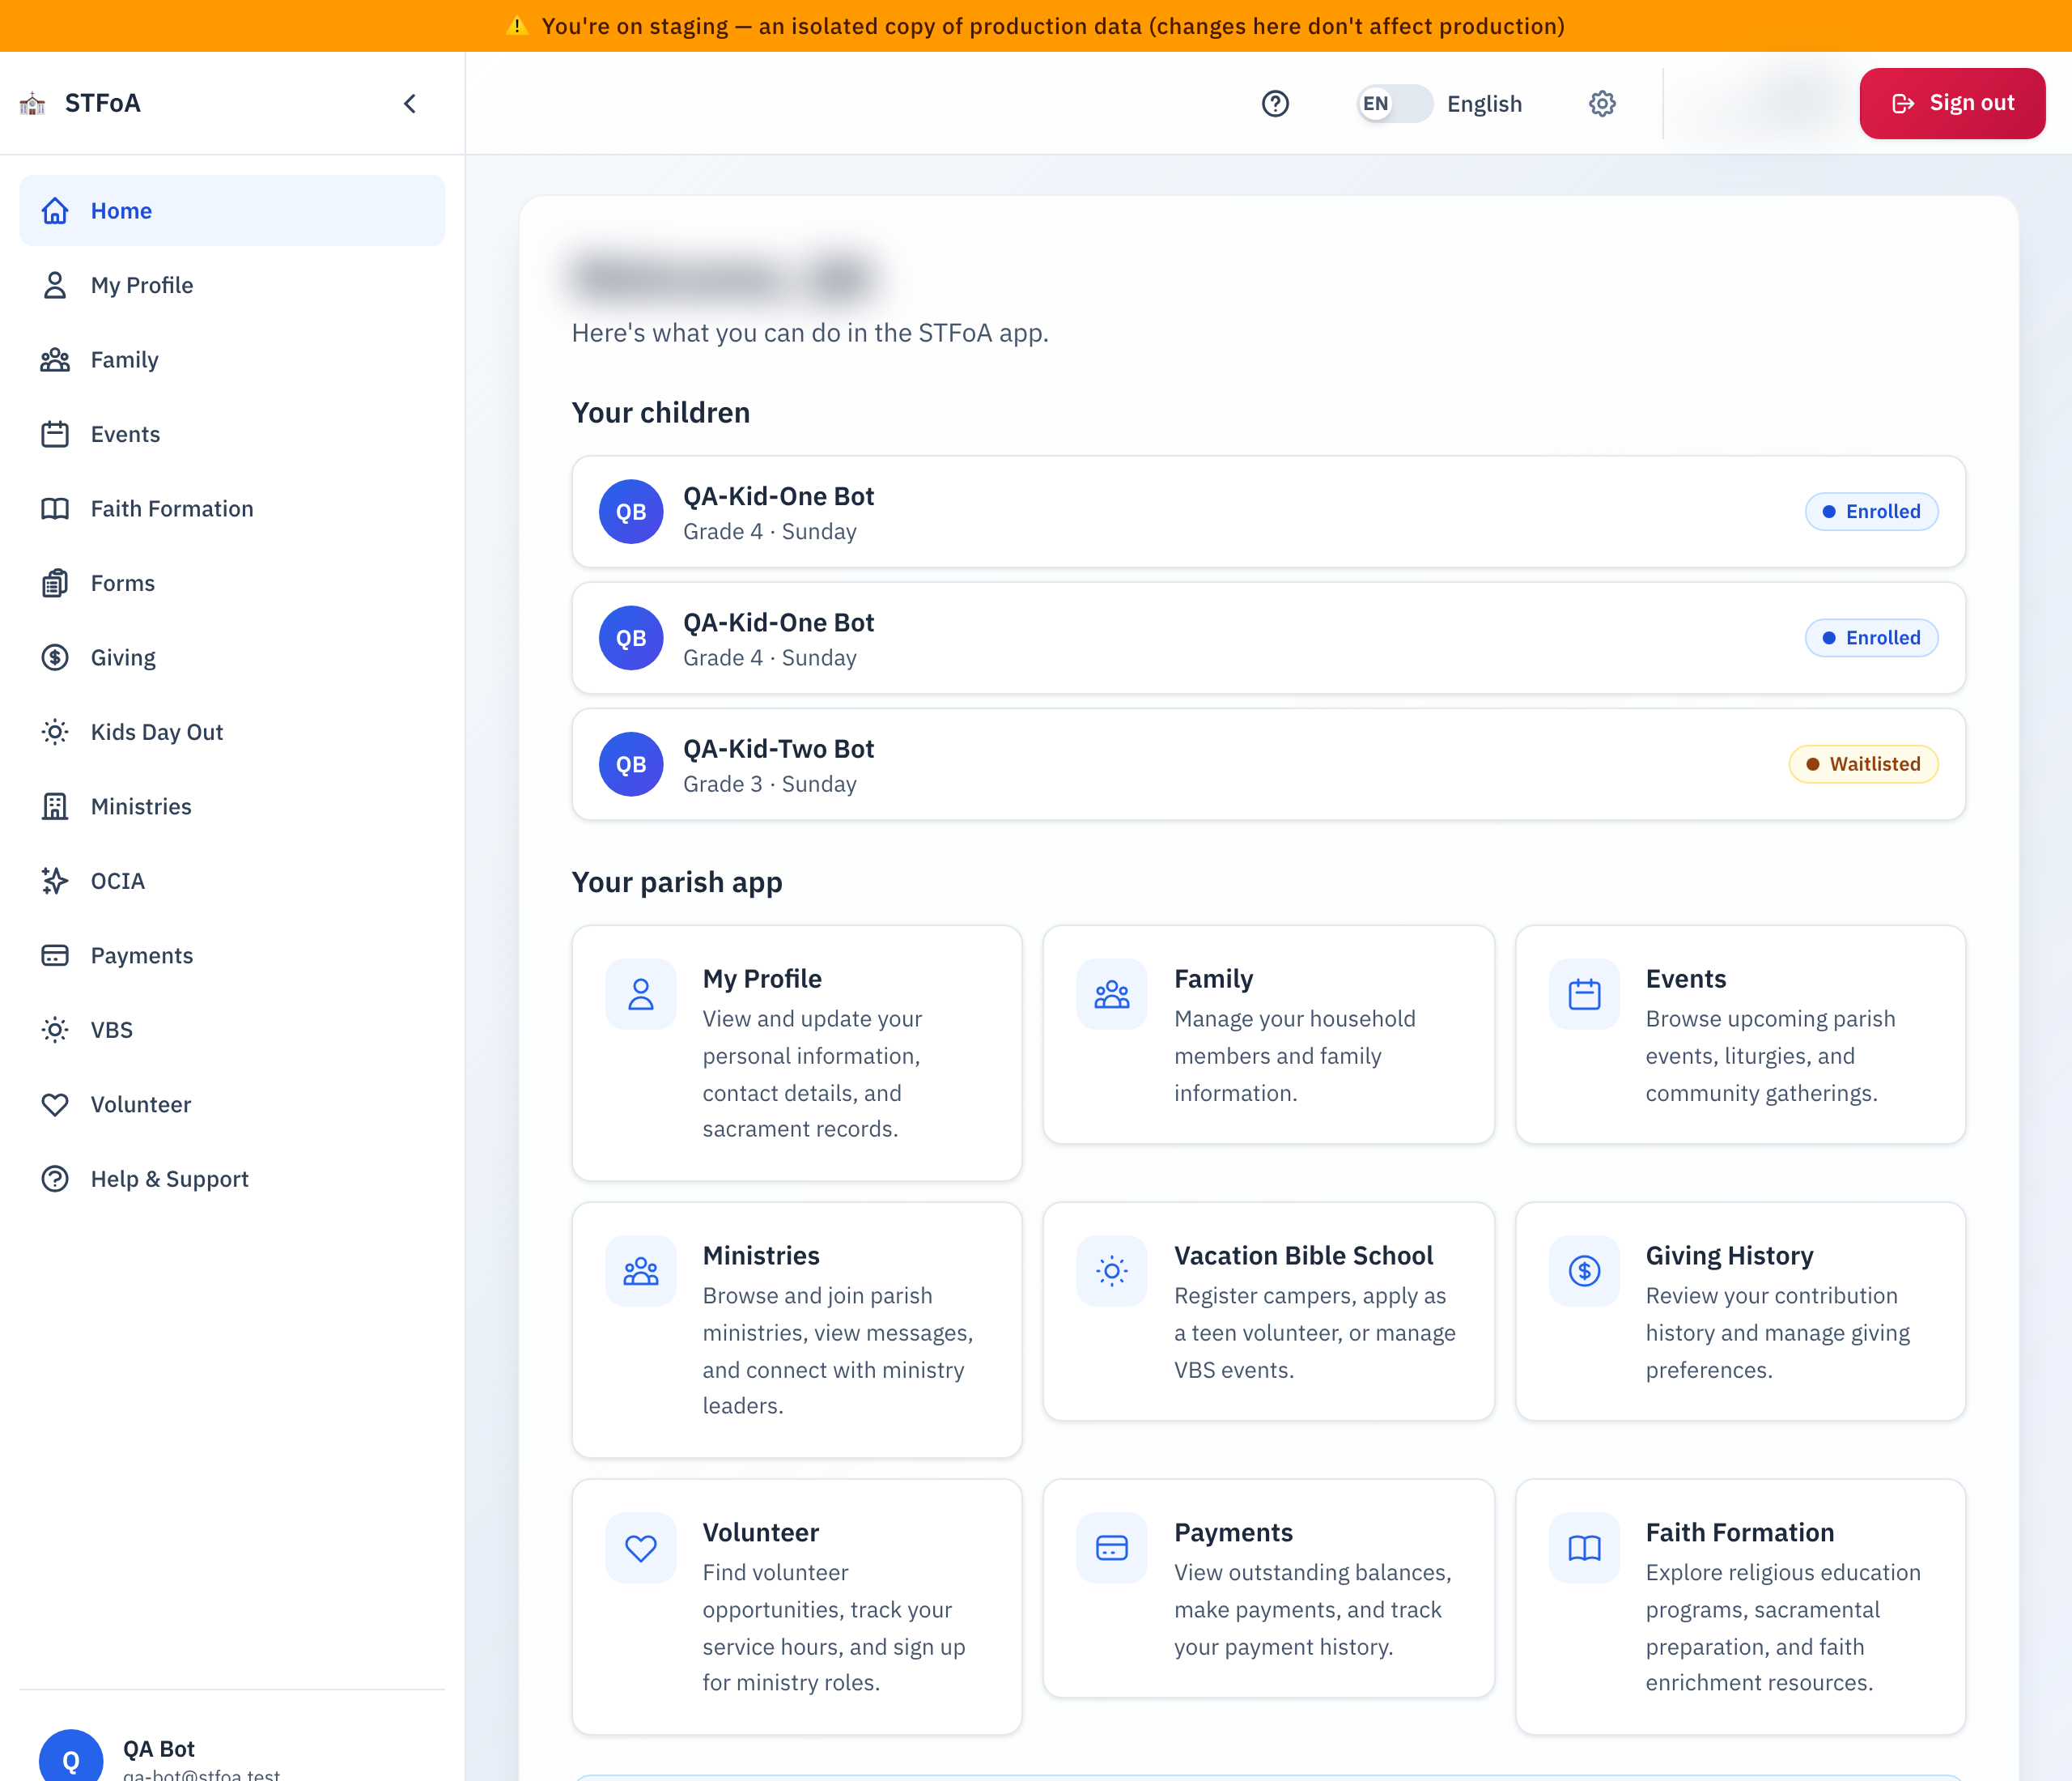Go to Family in the sidebar
This screenshot has width=2072, height=1781.
click(x=232, y=359)
